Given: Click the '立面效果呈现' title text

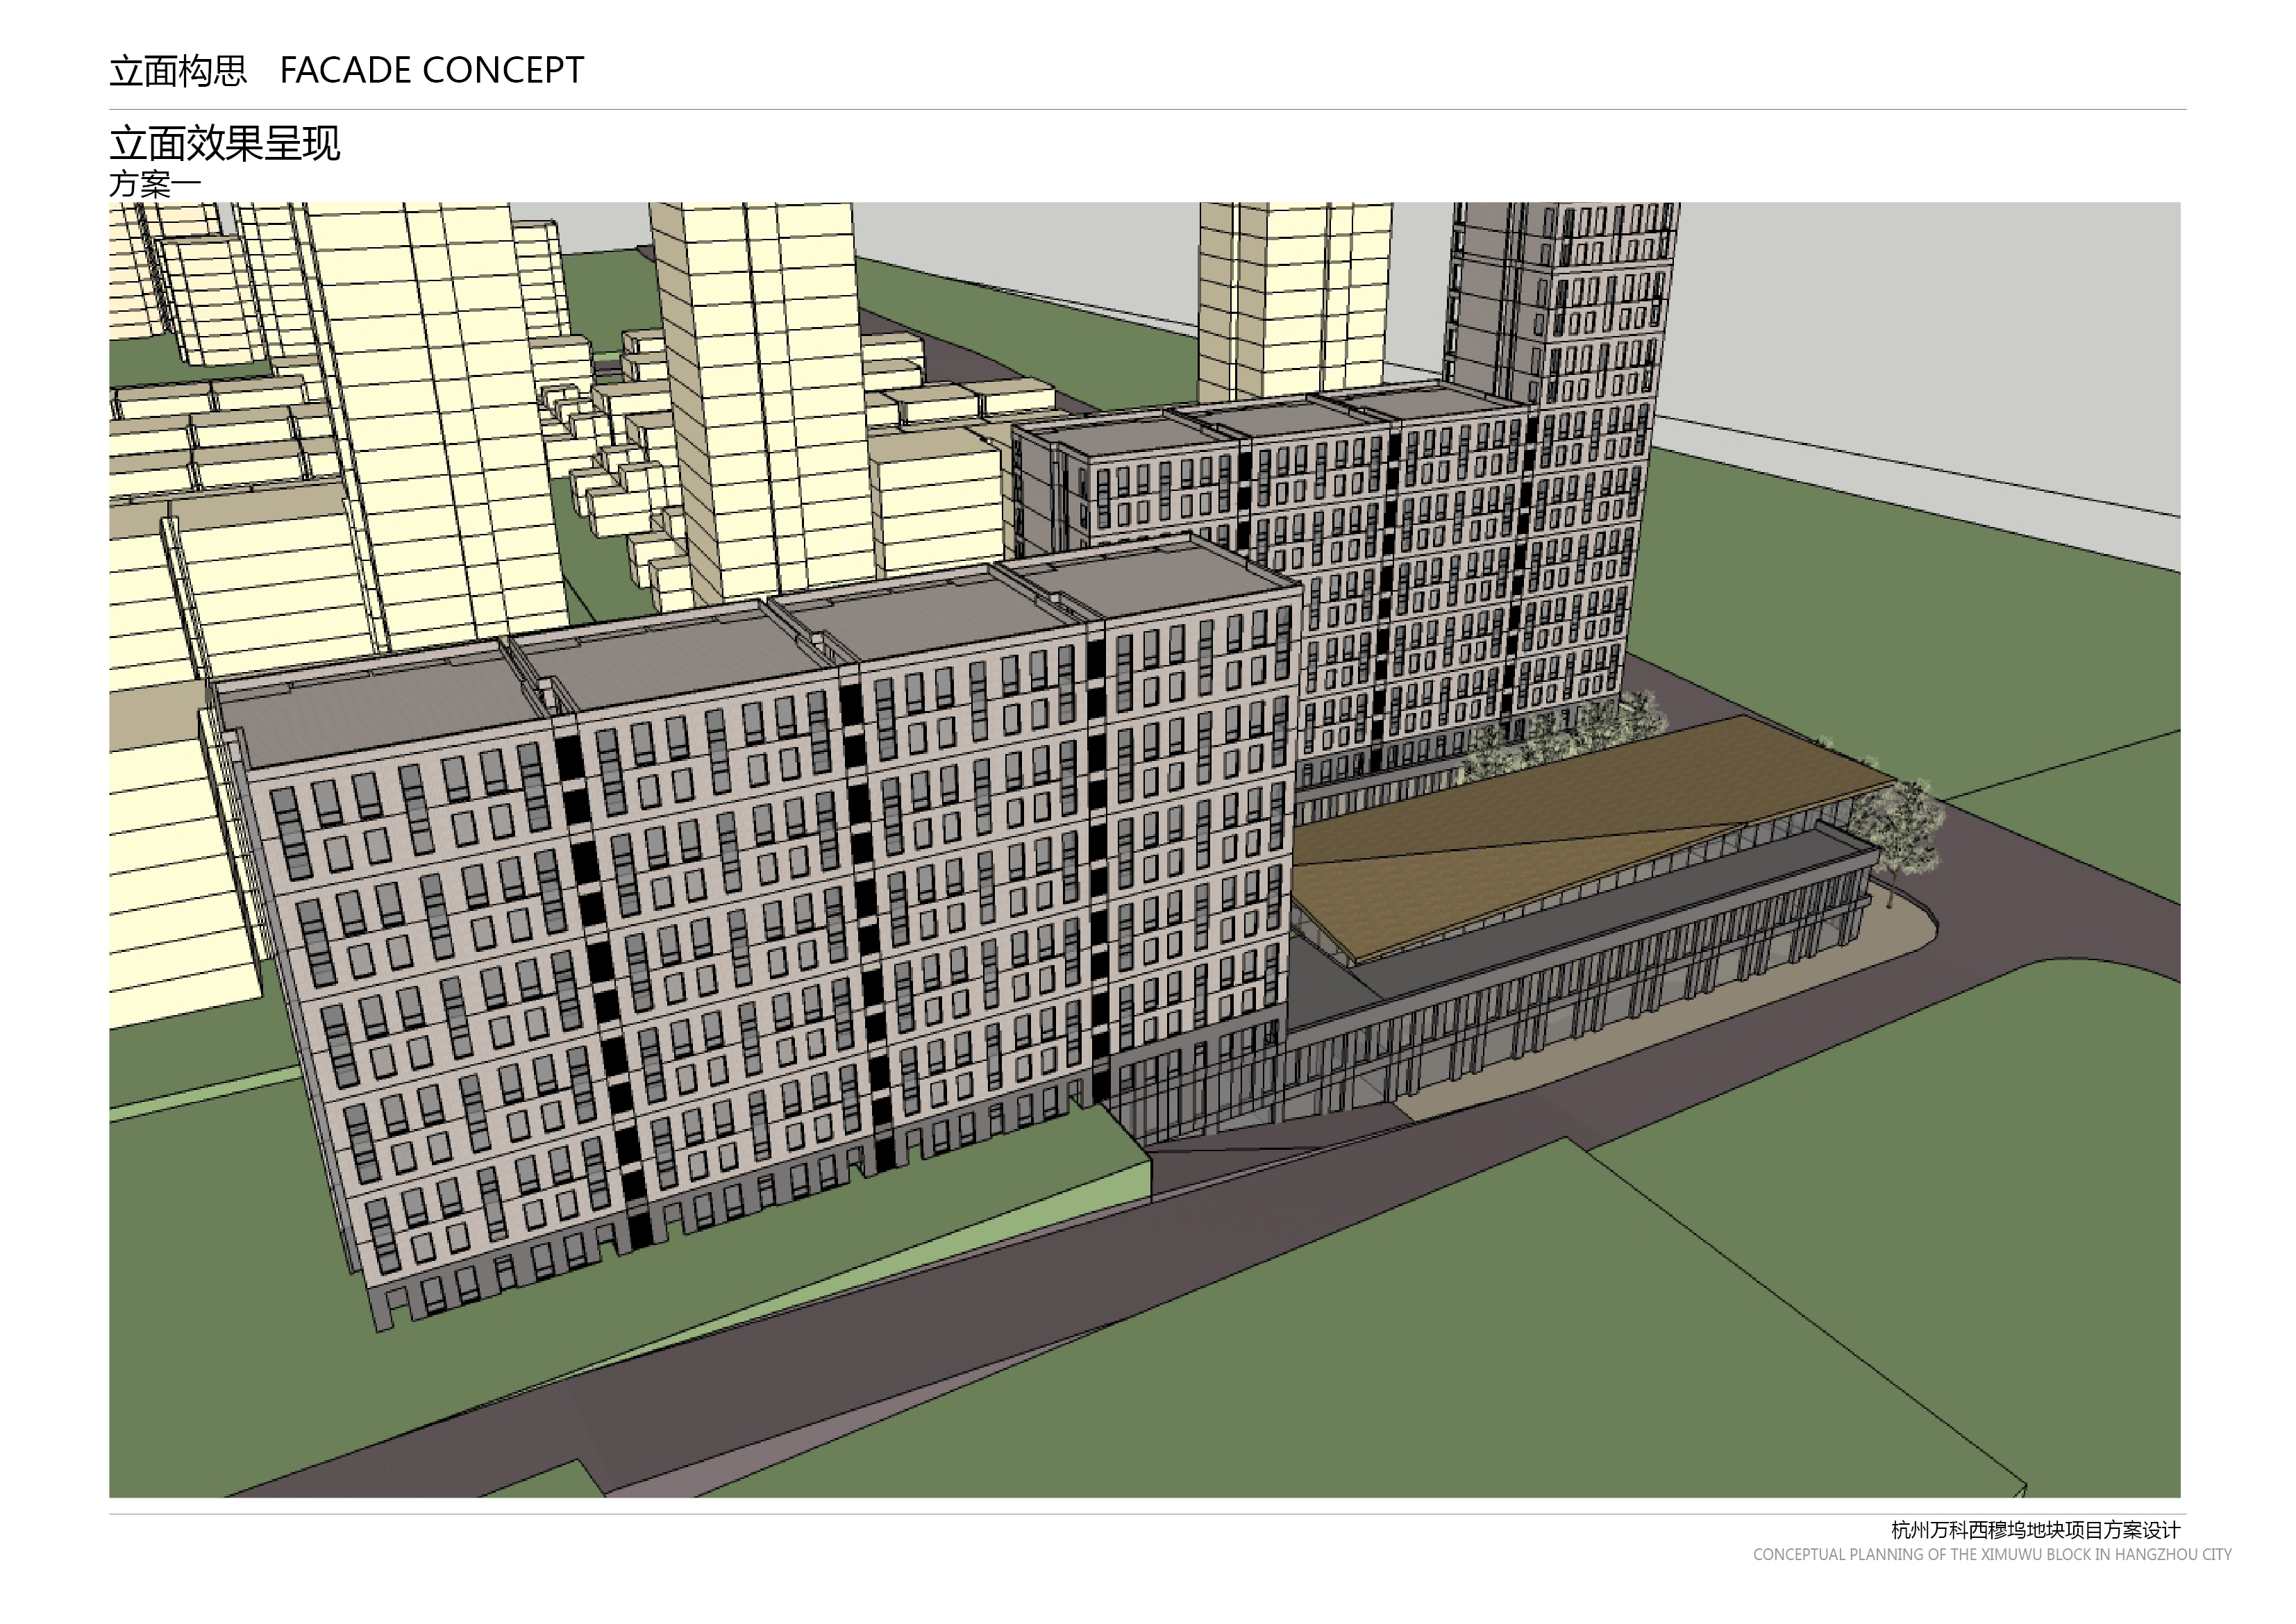Looking at the screenshot, I should click(225, 144).
